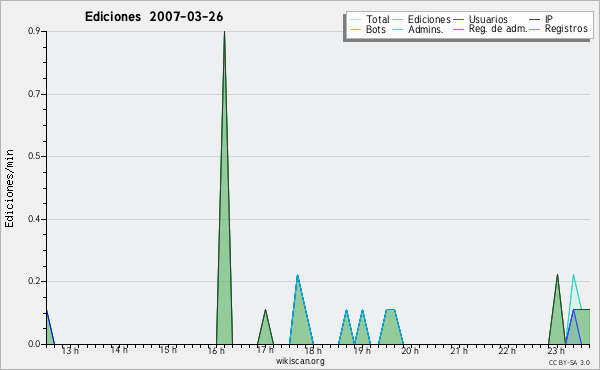Select the 'IP' legend entry
600x370 pixels.
tap(541, 19)
